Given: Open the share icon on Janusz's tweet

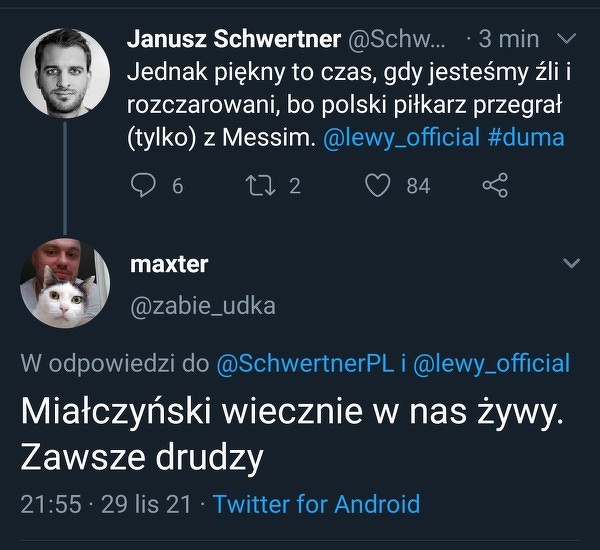Looking at the screenshot, I should [495, 185].
